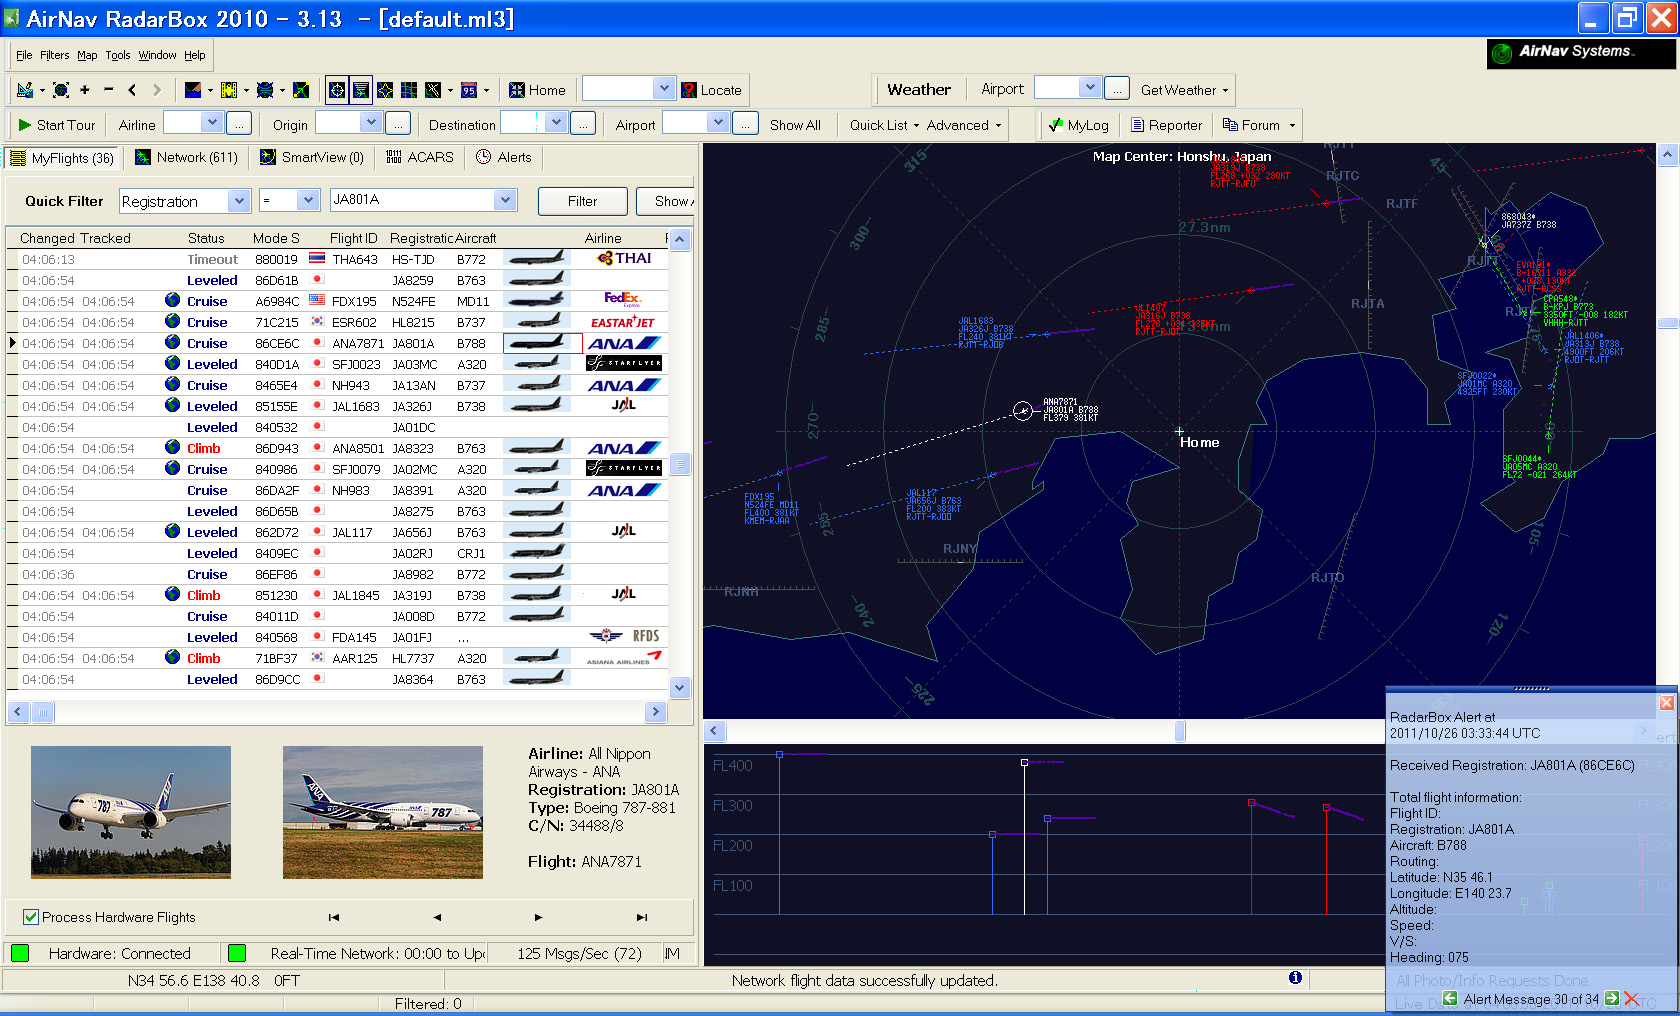Open Quick Filter Registration field dropdown
Screen dimensions: 1680x1016
tap(239, 201)
